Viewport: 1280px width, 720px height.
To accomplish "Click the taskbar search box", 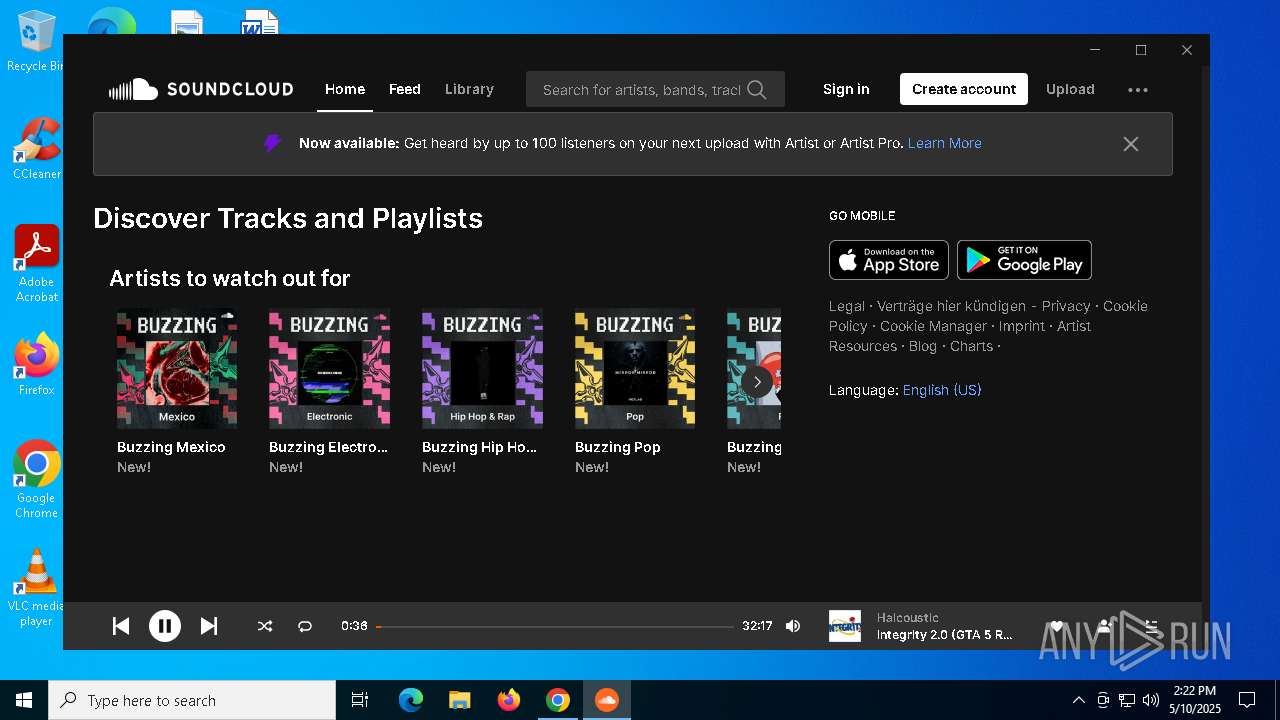I will [x=192, y=700].
